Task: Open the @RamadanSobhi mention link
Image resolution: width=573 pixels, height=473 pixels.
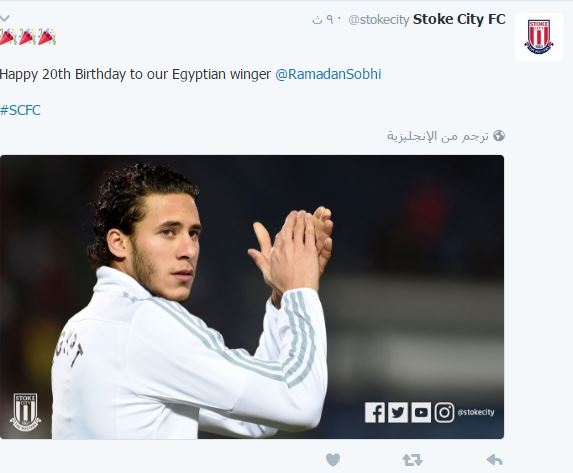Action: pyautogui.click(x=328, y=74)
